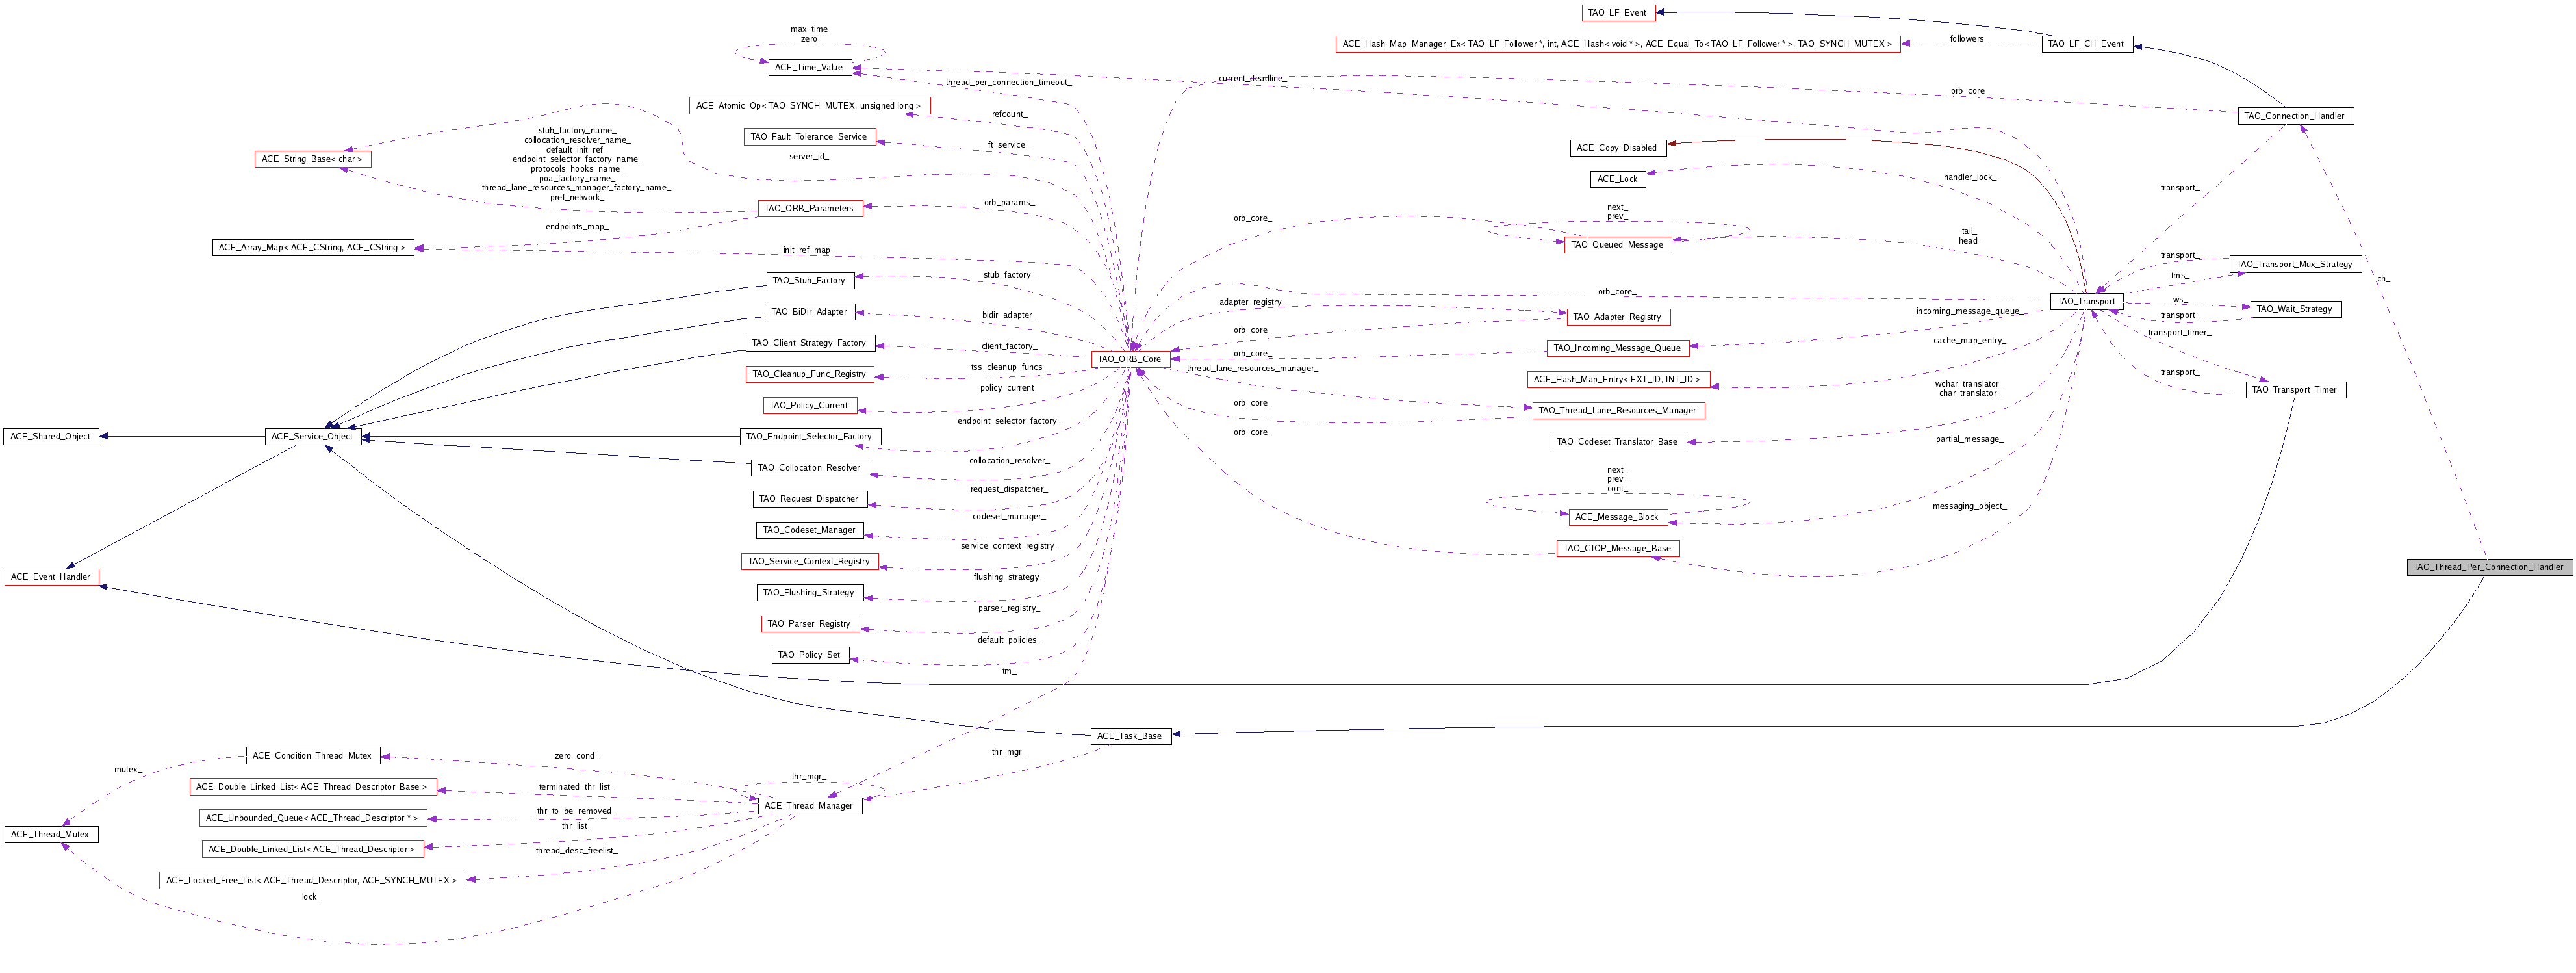Viewport: 2576px width, 973px height.
Task: Click the ACE_Shared_Object node
Action: 51,436
